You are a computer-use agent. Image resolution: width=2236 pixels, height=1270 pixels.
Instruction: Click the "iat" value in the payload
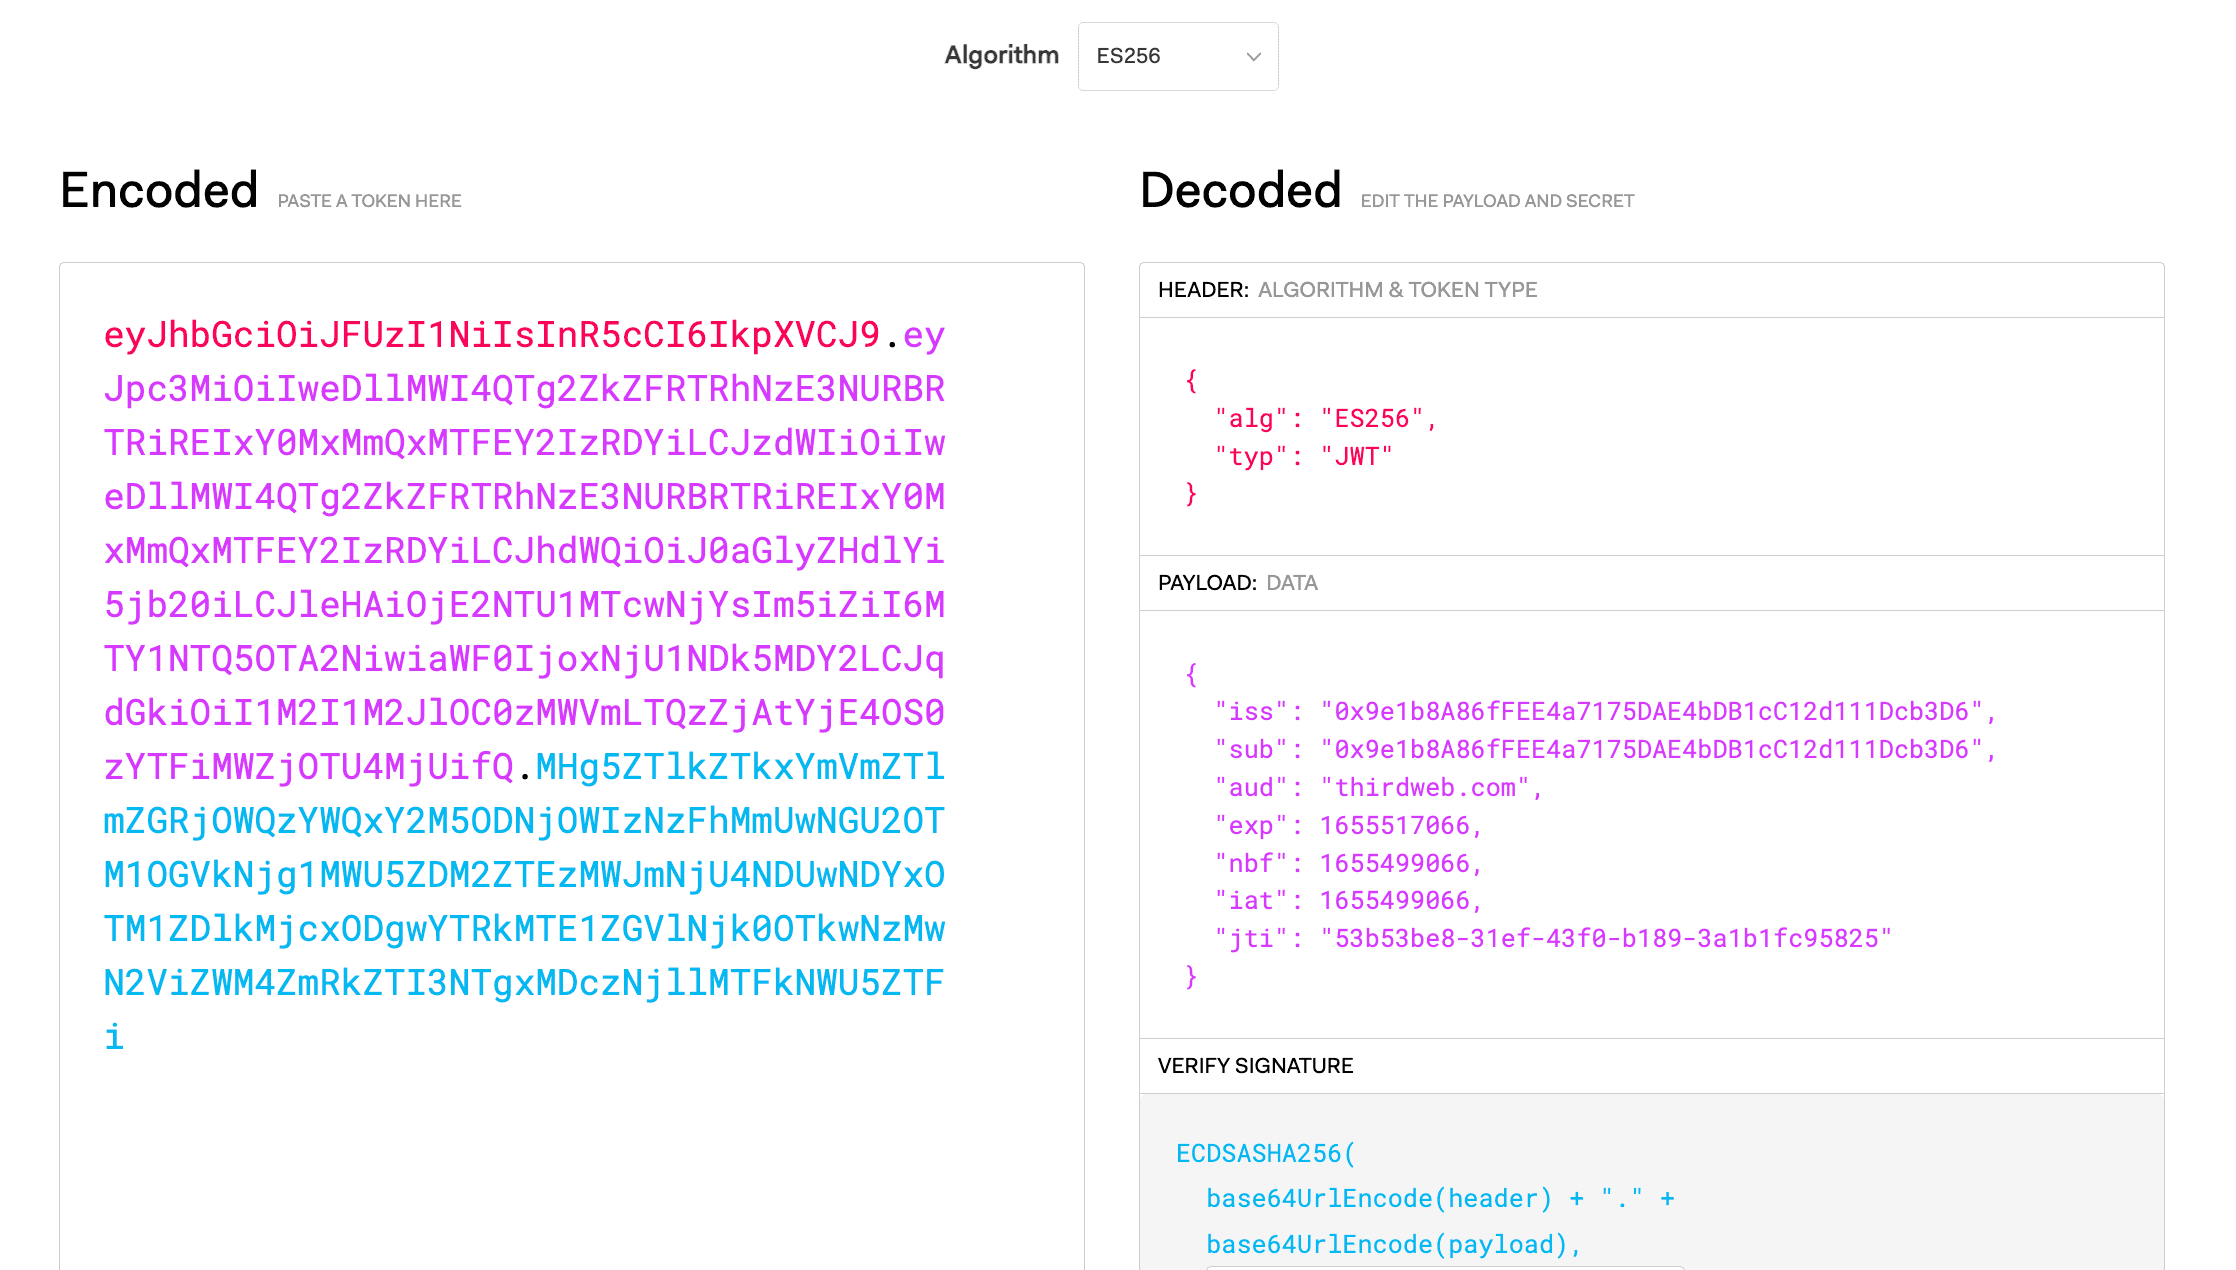pos(1395,901)
